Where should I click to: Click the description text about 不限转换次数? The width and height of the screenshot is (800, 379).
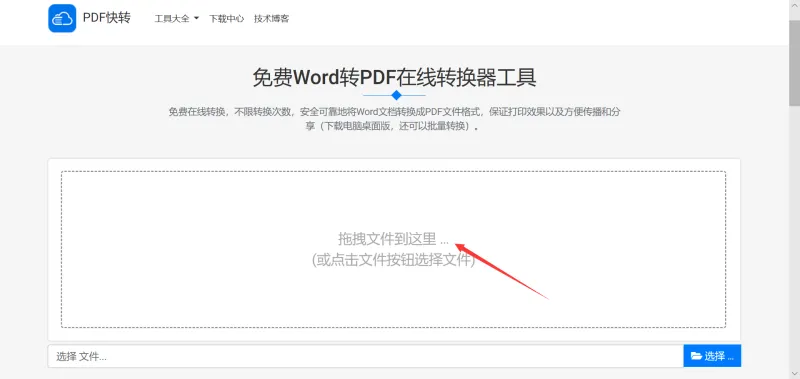coord(394,118)
